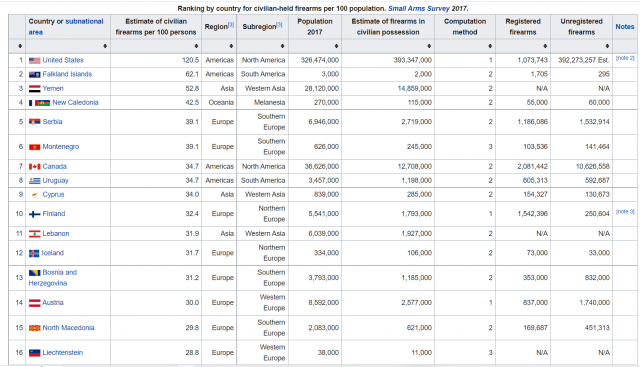Click the Liechtenstein flag icon
The image size is (640, 367).
pos(34,353)
